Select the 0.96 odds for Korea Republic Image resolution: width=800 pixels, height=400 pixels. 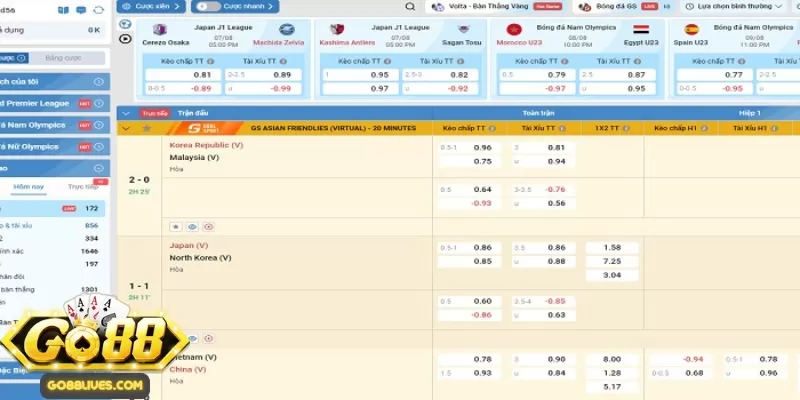click(482, 147)
